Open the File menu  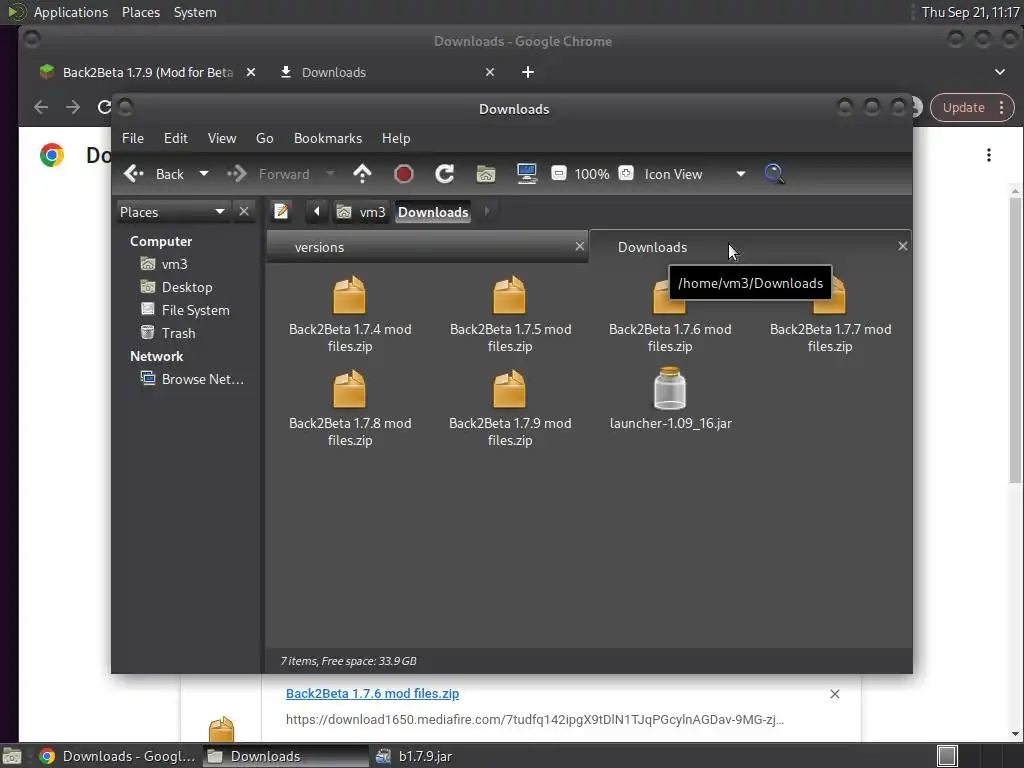click(x=133, y=138)
